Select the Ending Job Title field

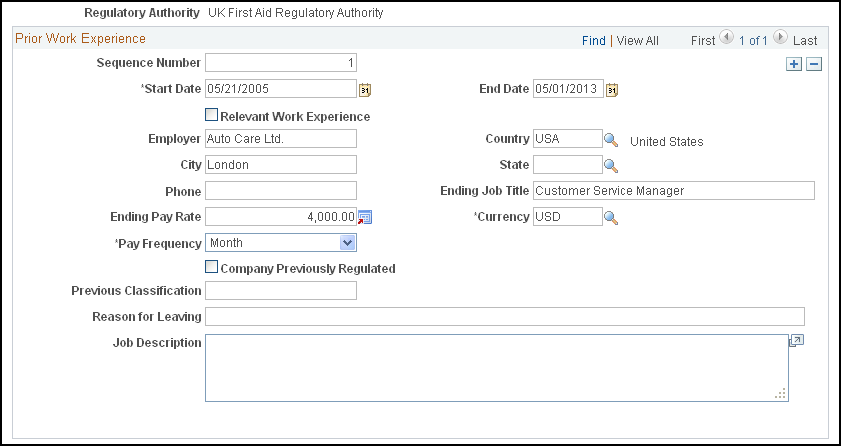pyautogui.click(x=674, y=190)
